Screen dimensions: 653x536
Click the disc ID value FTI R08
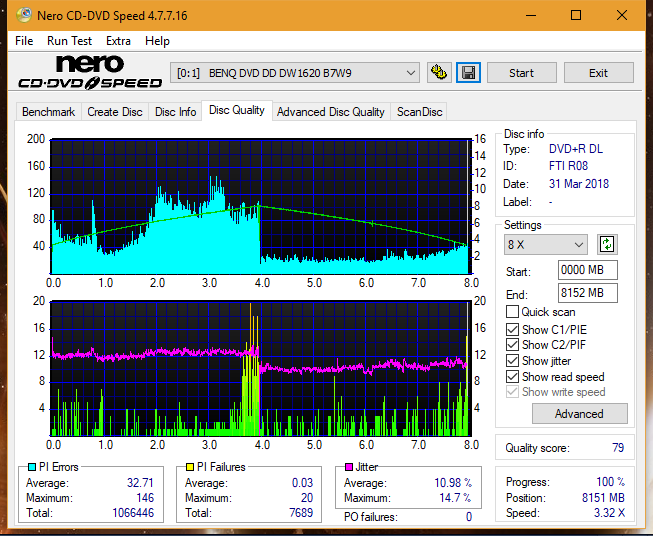pyautogui.click(x=568, y=166)
